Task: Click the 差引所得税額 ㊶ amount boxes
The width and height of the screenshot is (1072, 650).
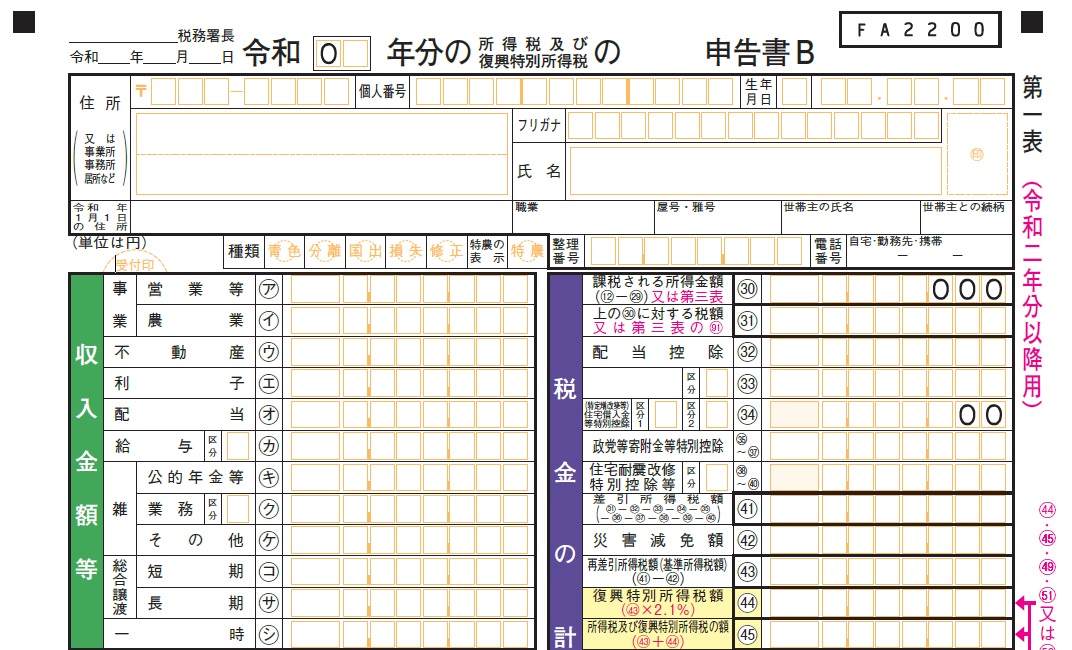Action: coord(888,509)
